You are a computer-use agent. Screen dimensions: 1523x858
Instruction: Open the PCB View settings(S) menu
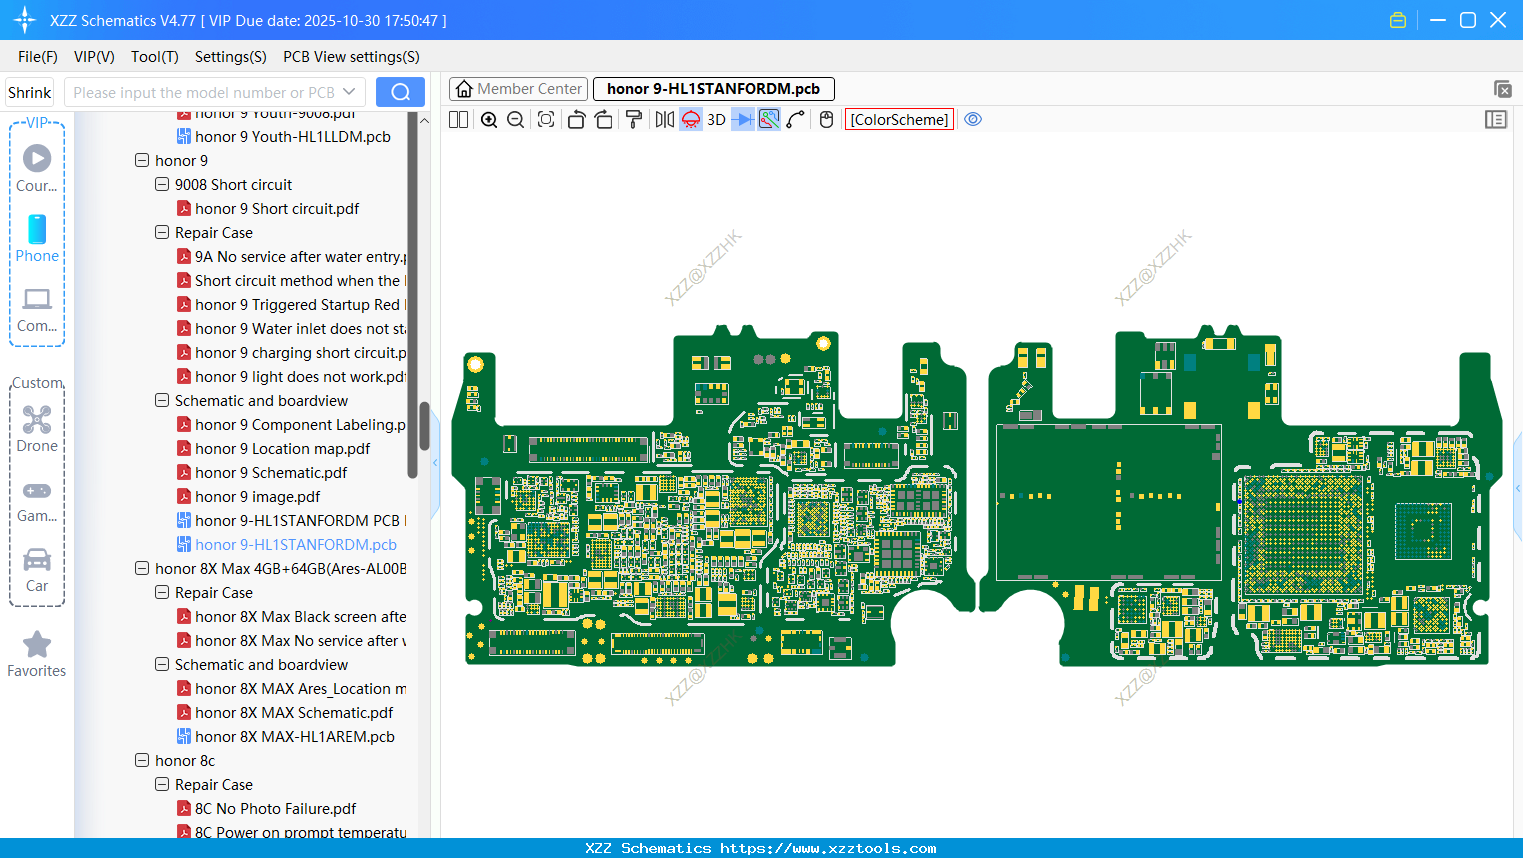pos(351,57)
